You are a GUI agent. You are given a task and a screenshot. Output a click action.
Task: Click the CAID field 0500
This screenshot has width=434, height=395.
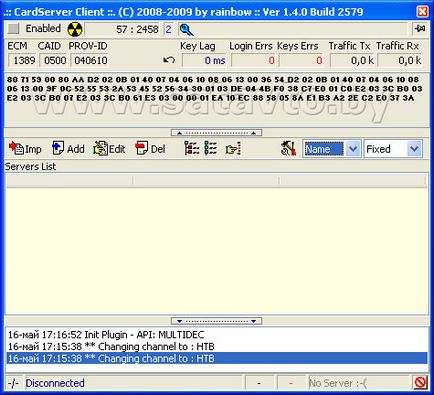54,61
